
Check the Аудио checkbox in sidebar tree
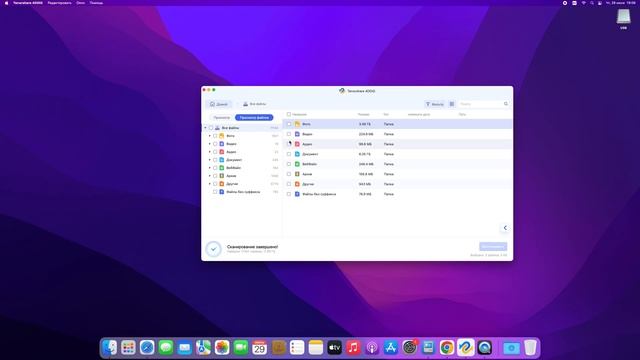215,152
